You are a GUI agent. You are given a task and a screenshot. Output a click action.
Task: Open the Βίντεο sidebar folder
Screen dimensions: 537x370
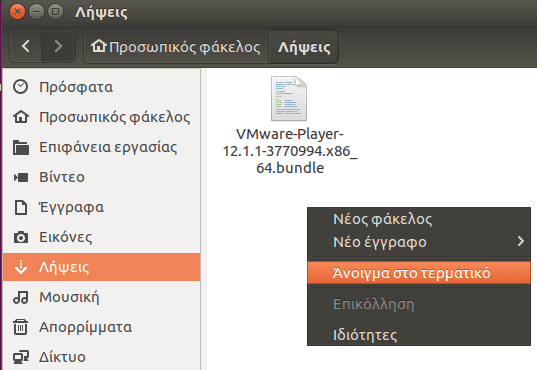tap(101, 177)
